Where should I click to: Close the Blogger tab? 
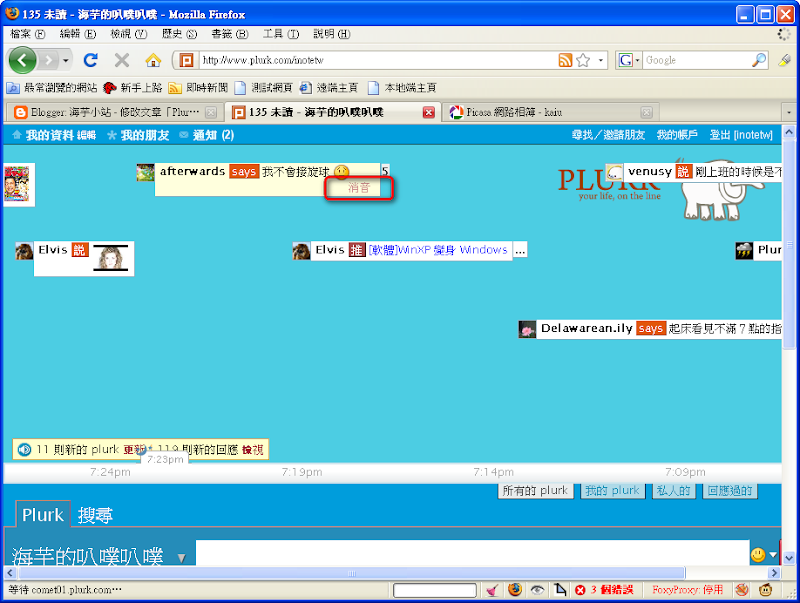pos(211,112)
